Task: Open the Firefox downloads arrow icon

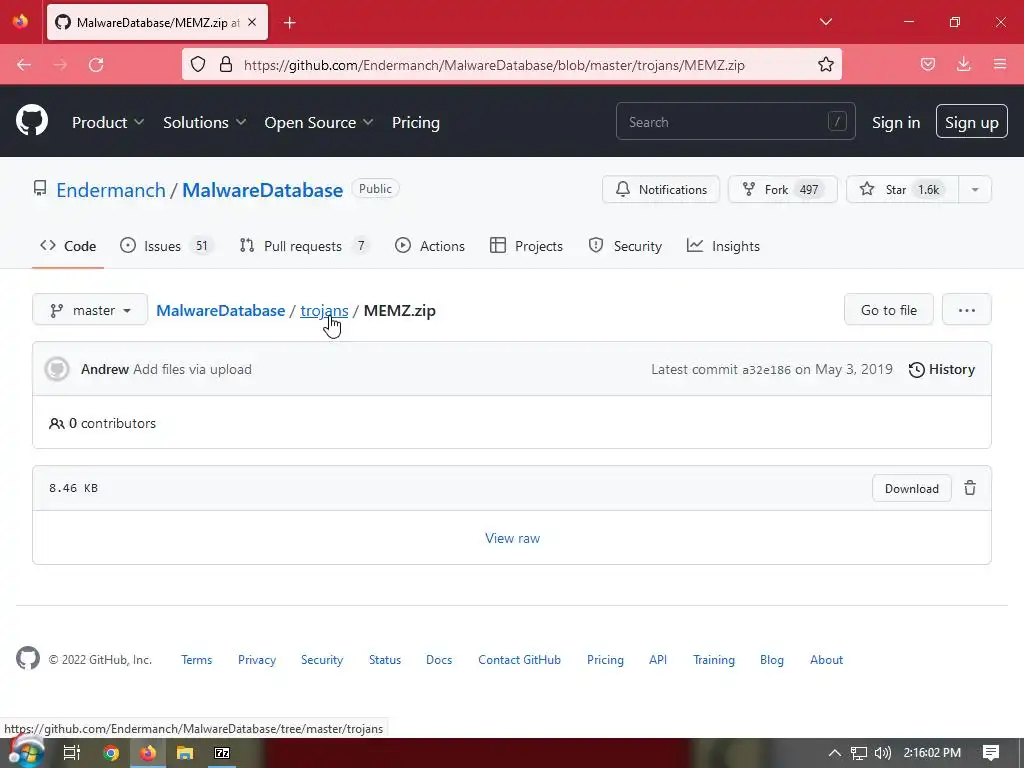Action: tap(963, 65)
